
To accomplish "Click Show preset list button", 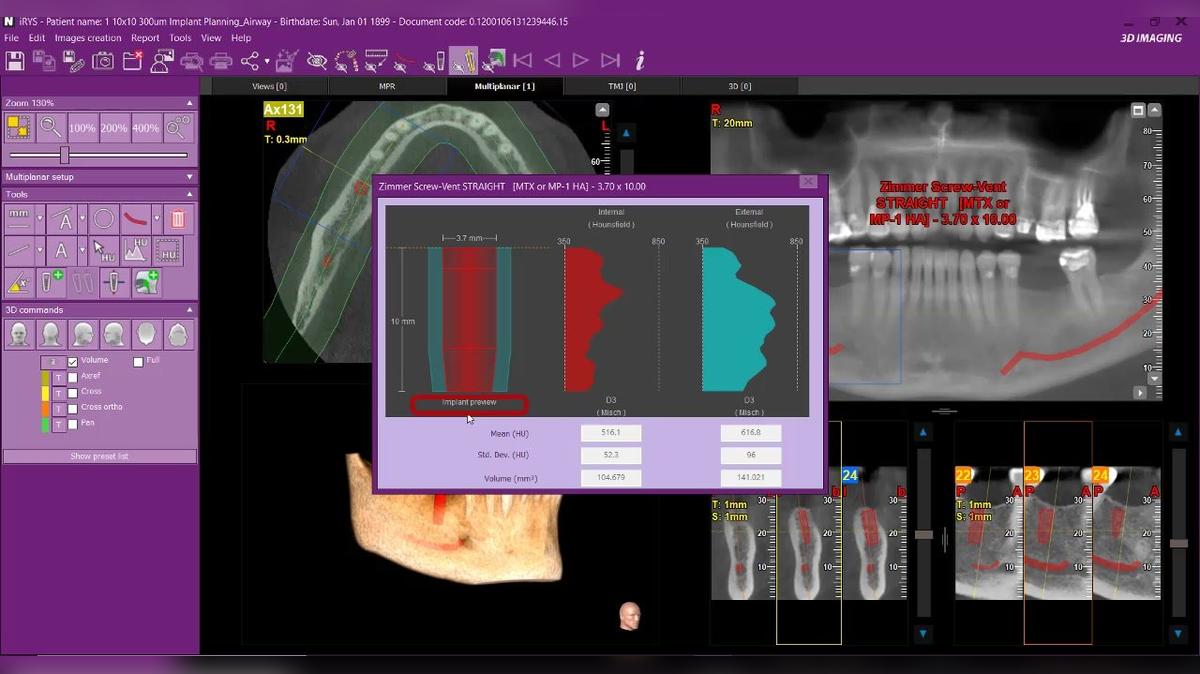I will 99,456.
